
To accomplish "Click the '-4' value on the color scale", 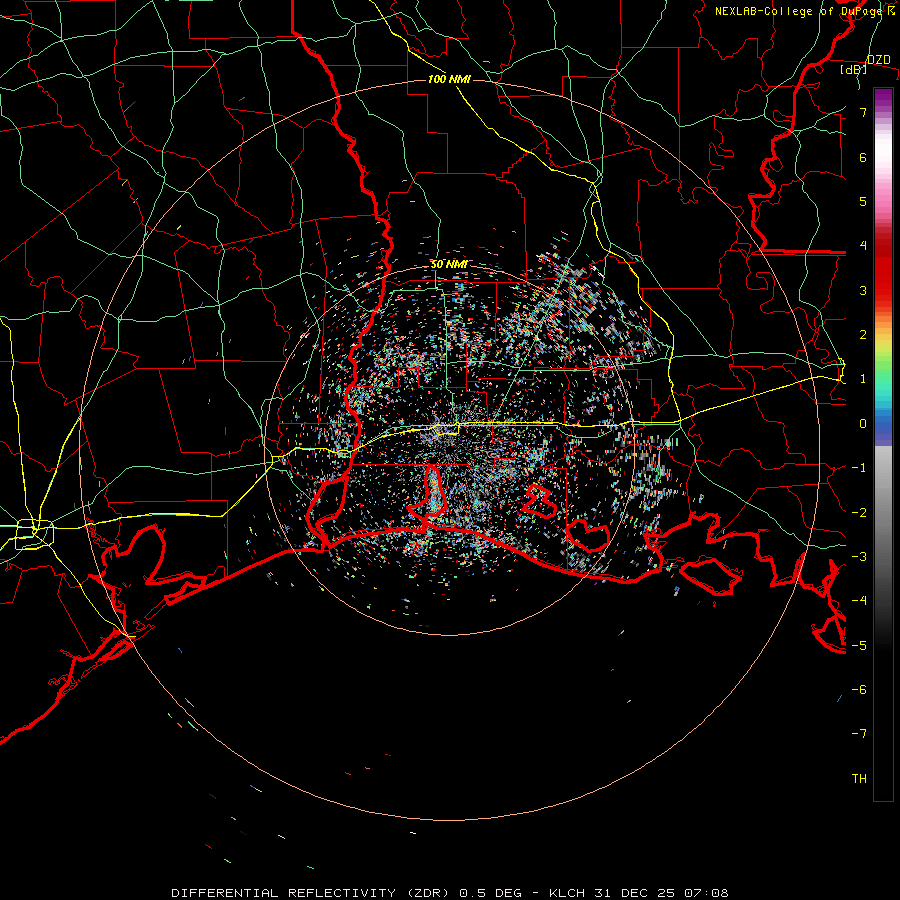I will click(859, 601).
